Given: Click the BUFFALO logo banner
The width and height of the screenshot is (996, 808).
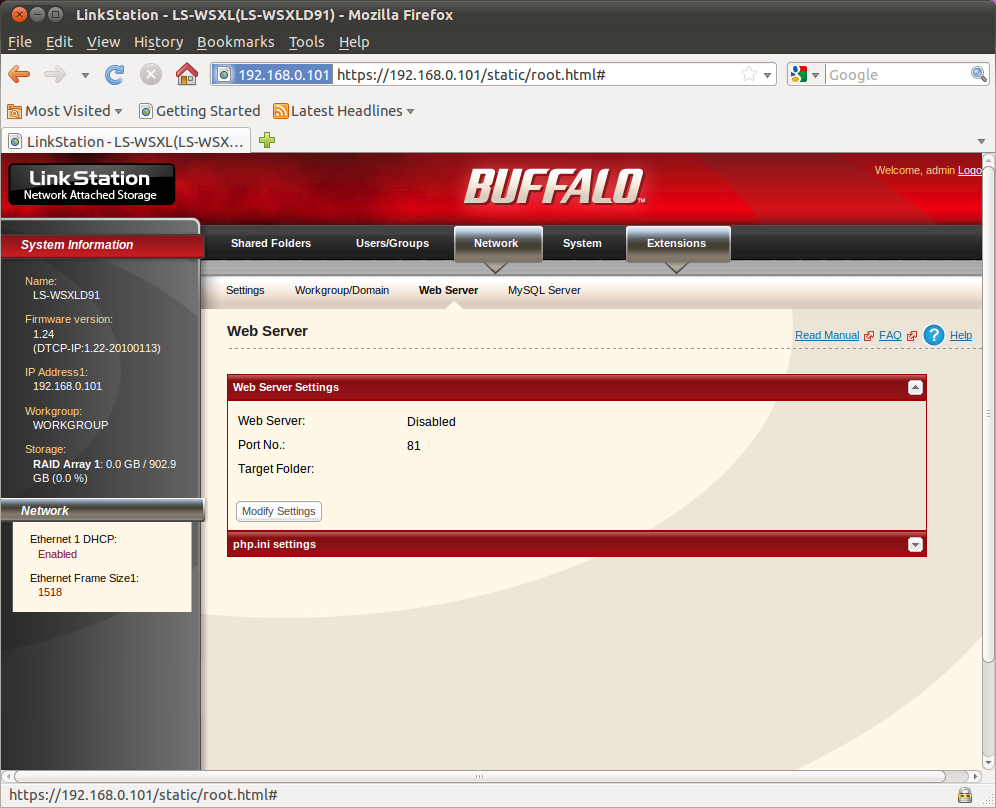Looking at the screenshot, I should [555, 186].
